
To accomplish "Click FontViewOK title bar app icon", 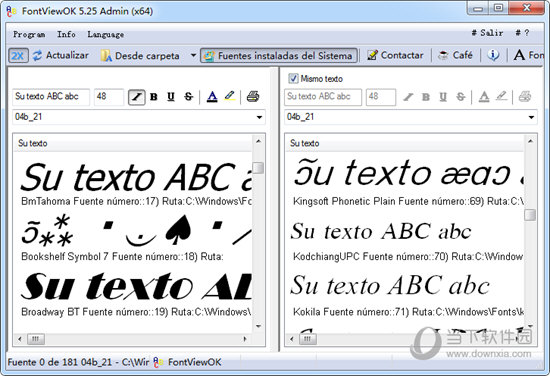I will tap(12, 11).
